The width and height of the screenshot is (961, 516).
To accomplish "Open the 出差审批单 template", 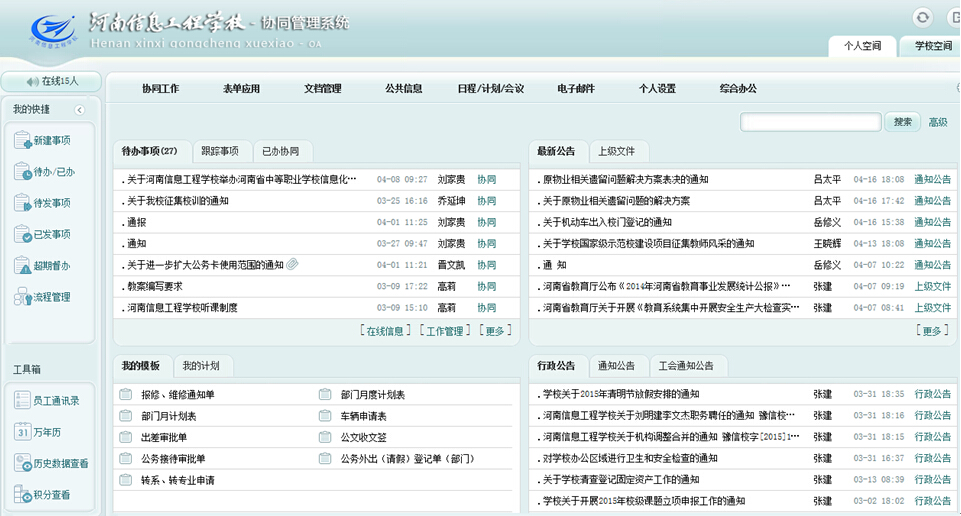I will tap(164, 437).
